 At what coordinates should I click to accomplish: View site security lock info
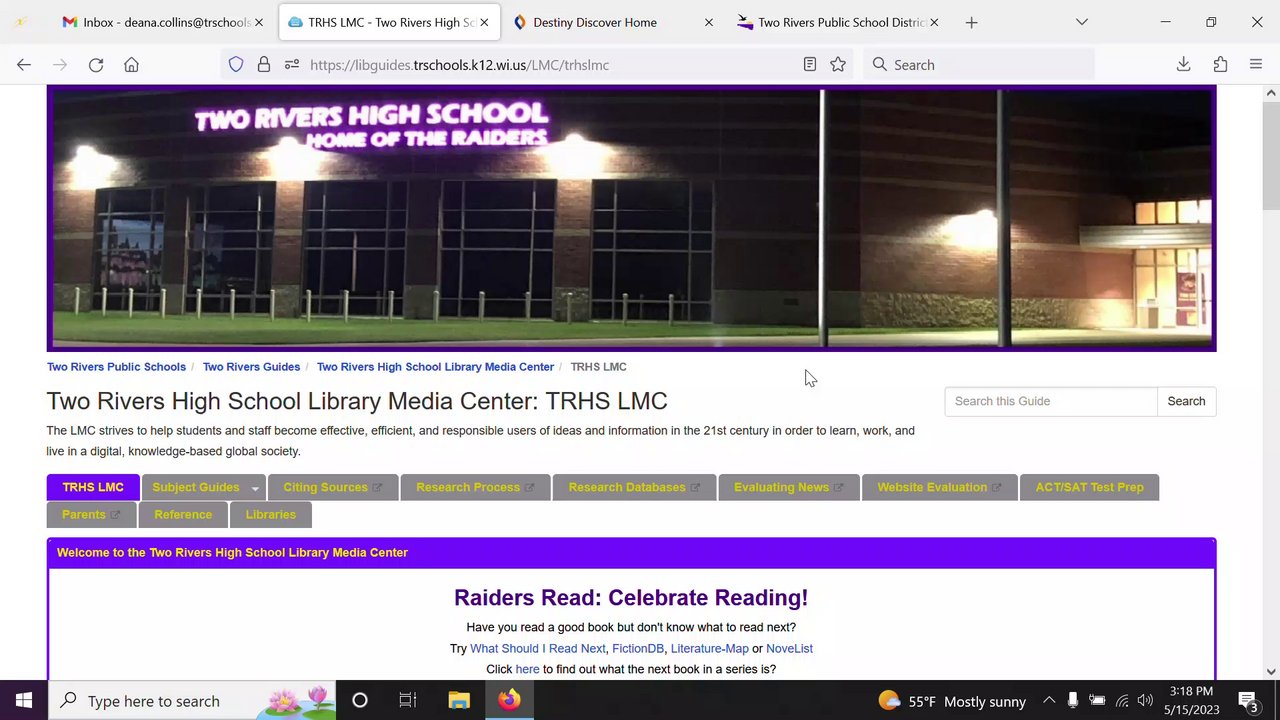[264, 65]
